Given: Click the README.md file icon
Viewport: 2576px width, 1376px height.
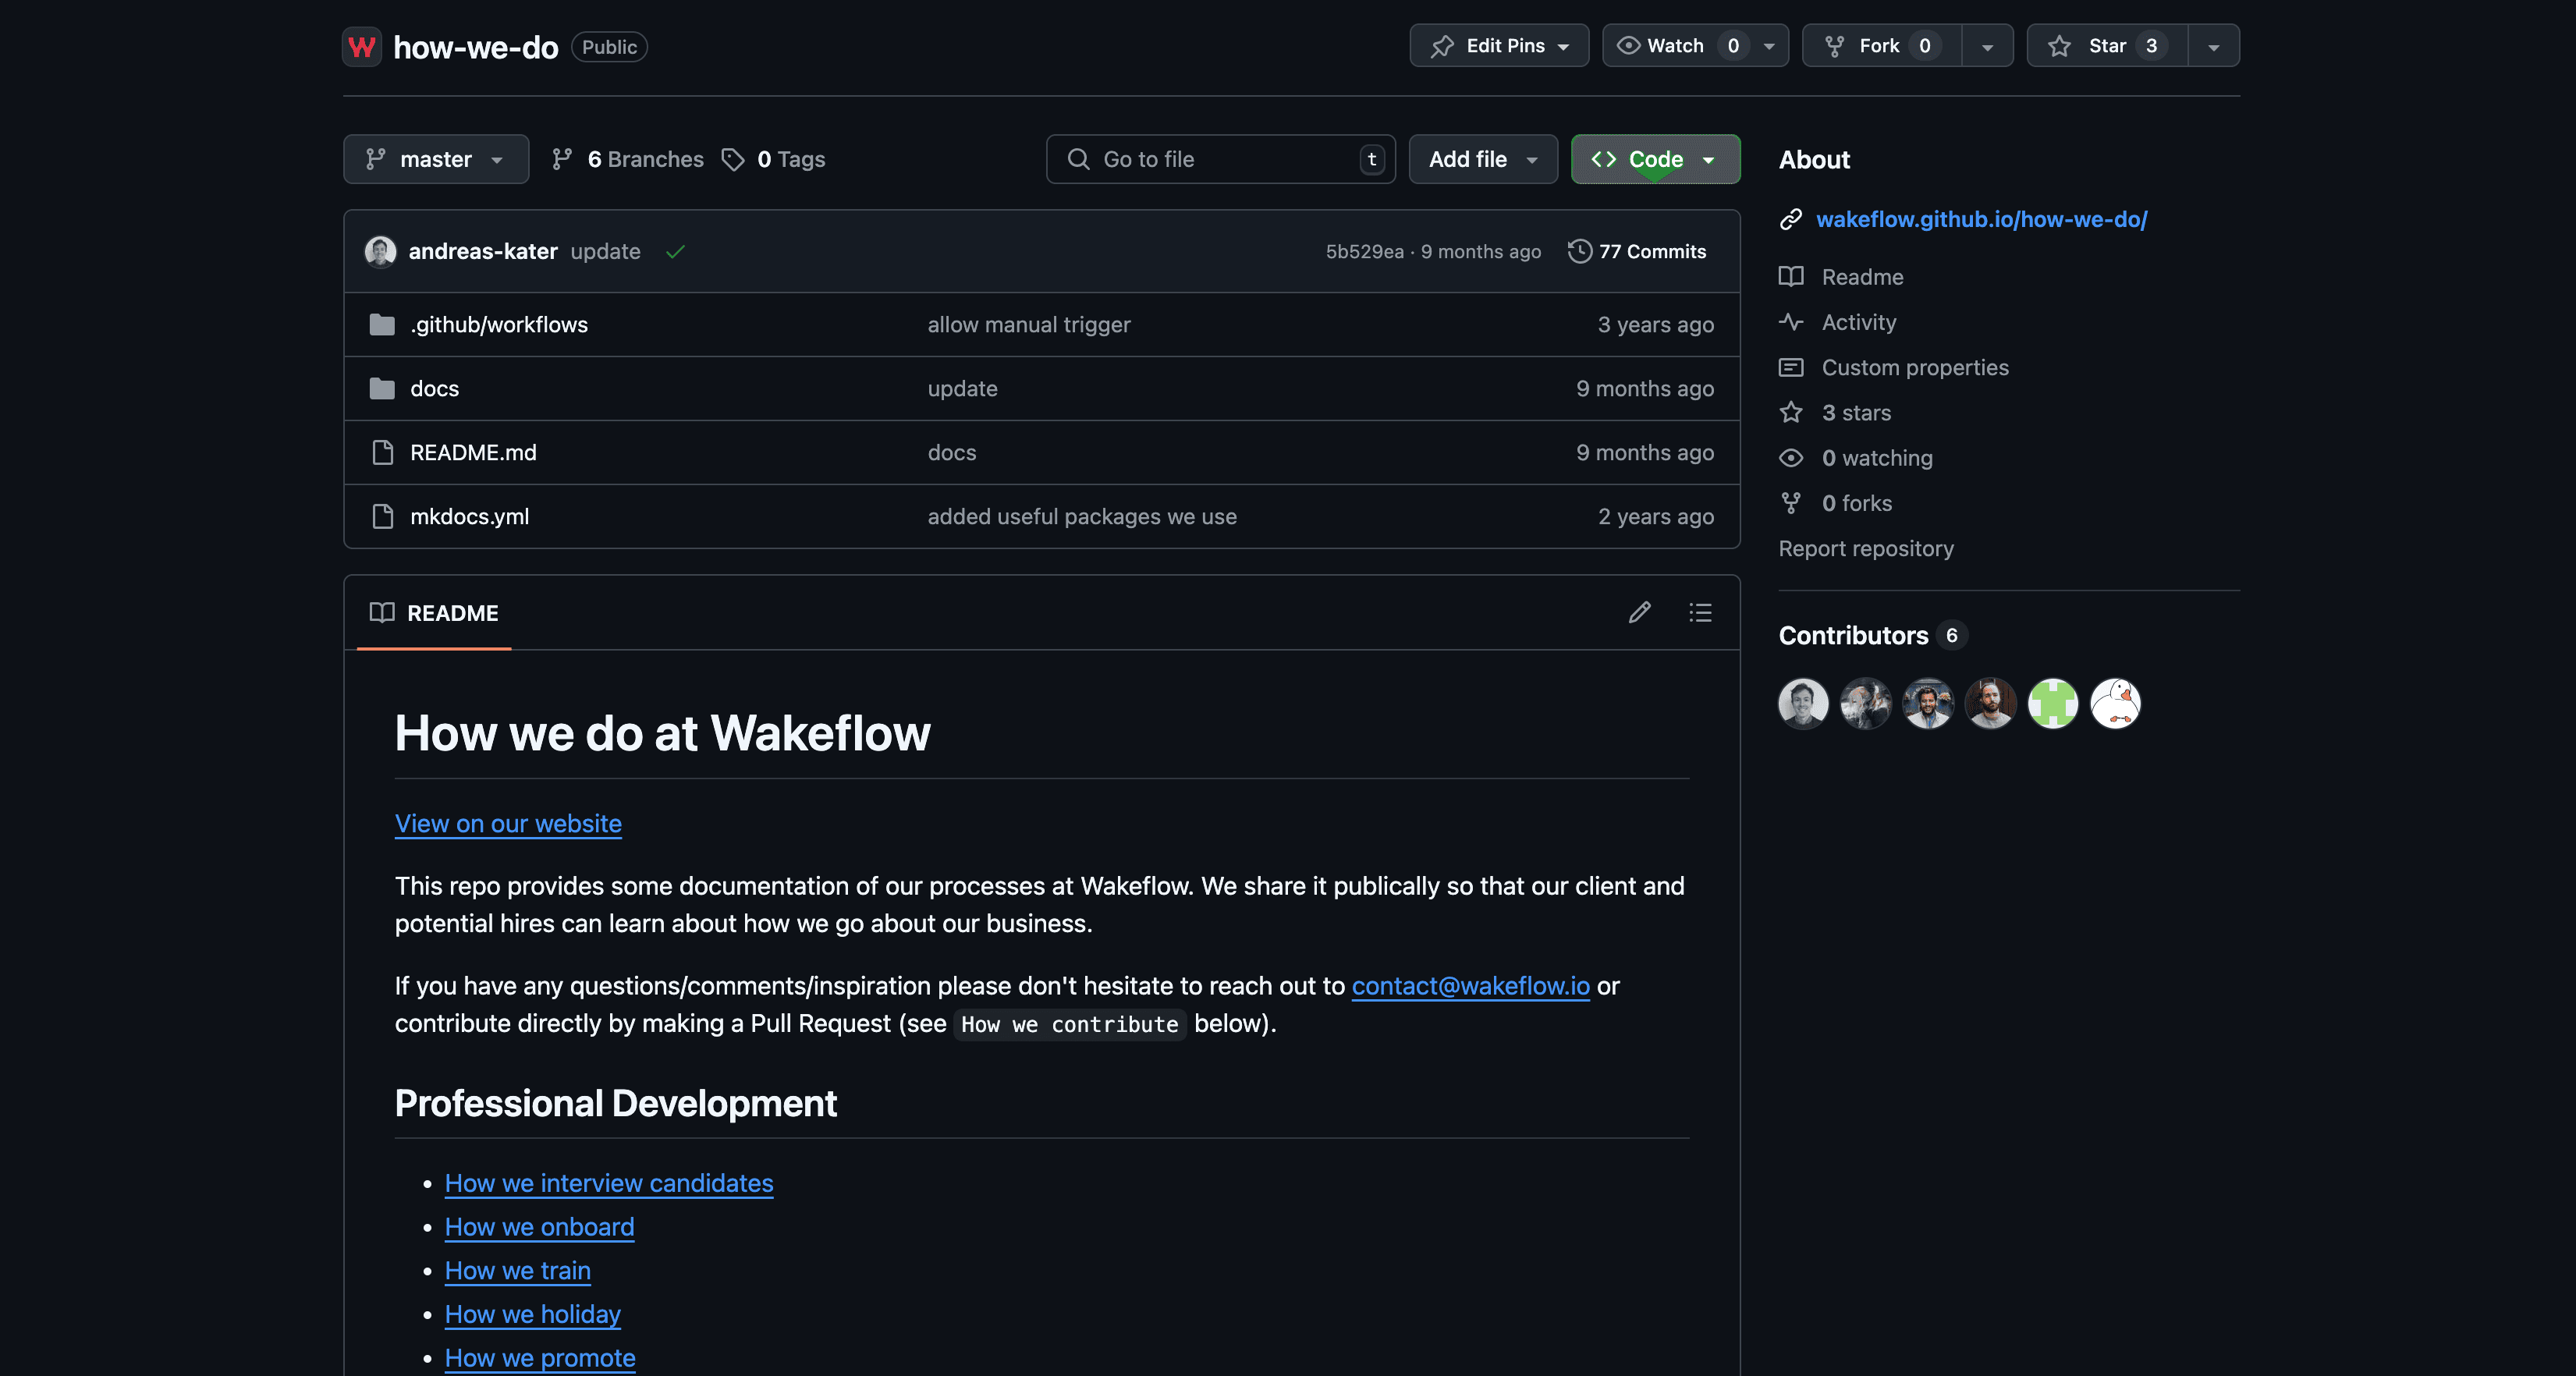Looking at the screenshot, I should coord(382,452).
